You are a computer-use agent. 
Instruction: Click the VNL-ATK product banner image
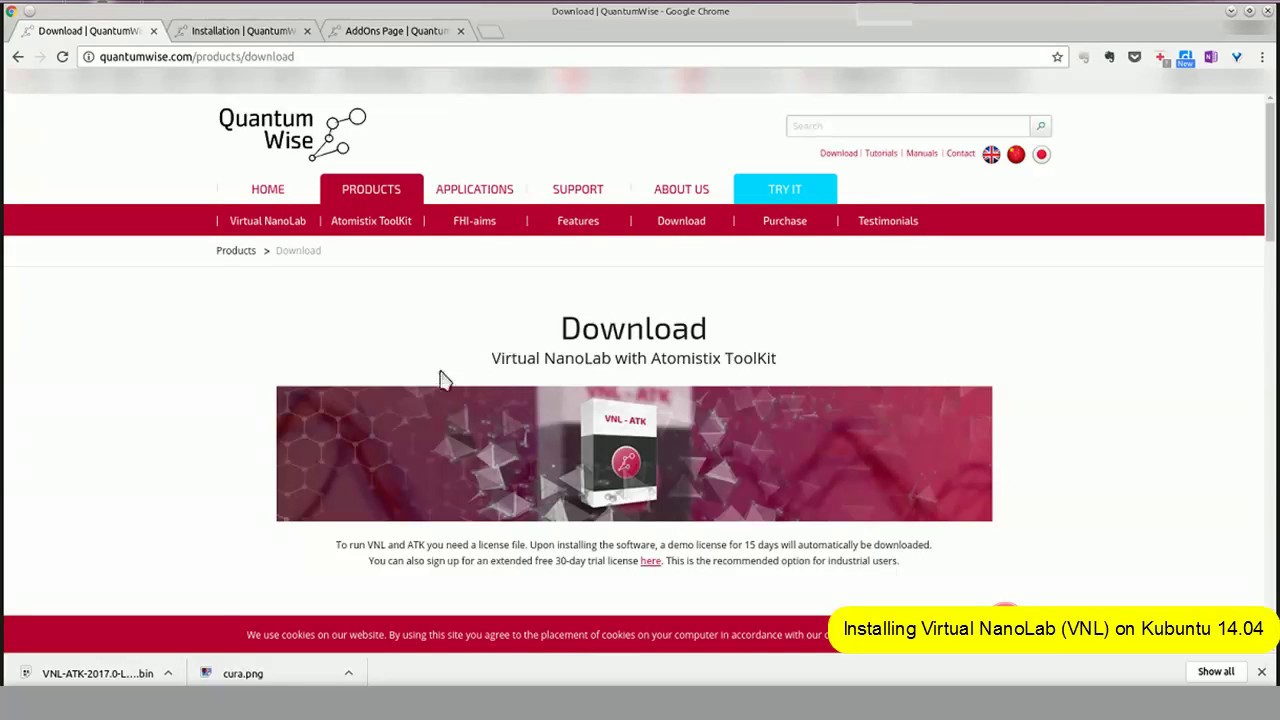[x=634, y=454]
